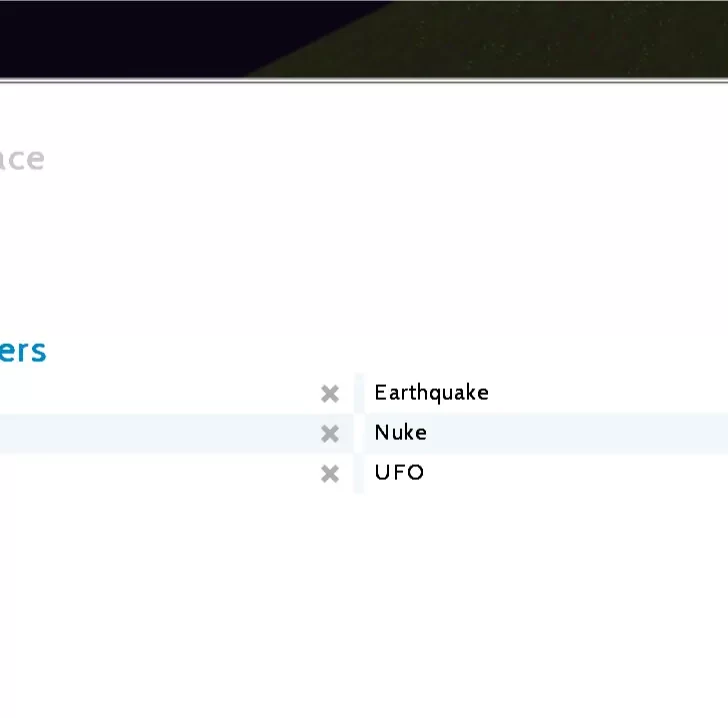This screenshot has width=728, height=718.
Task: Click the blue heading ending in "ers"
Action: (x=22, y=351)
